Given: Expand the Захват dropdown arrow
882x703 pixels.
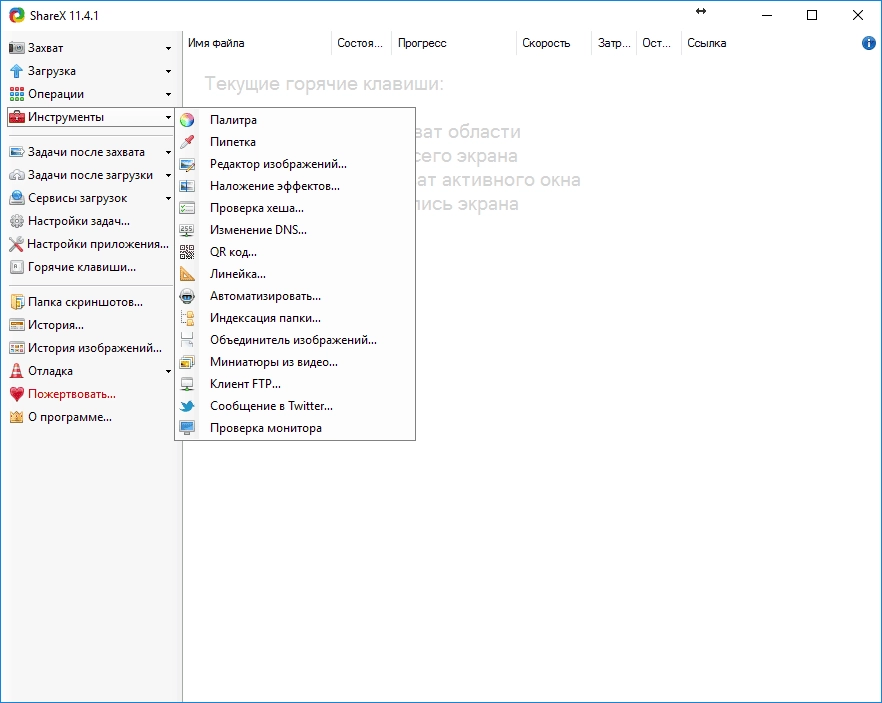Looking at the screenshot, I should click(x=168, y=48).
